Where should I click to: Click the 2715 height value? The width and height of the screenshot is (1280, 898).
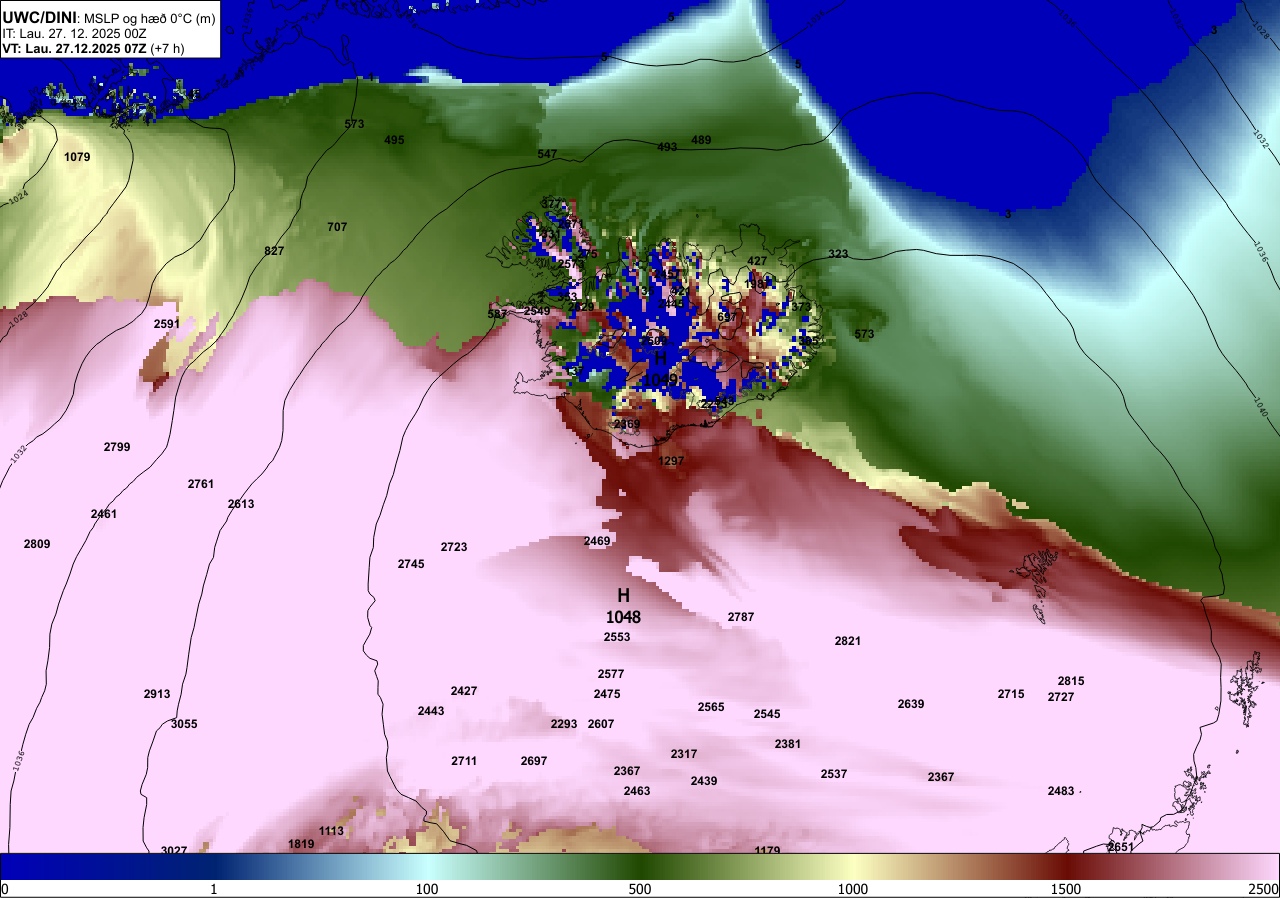tap(1011, 694)
